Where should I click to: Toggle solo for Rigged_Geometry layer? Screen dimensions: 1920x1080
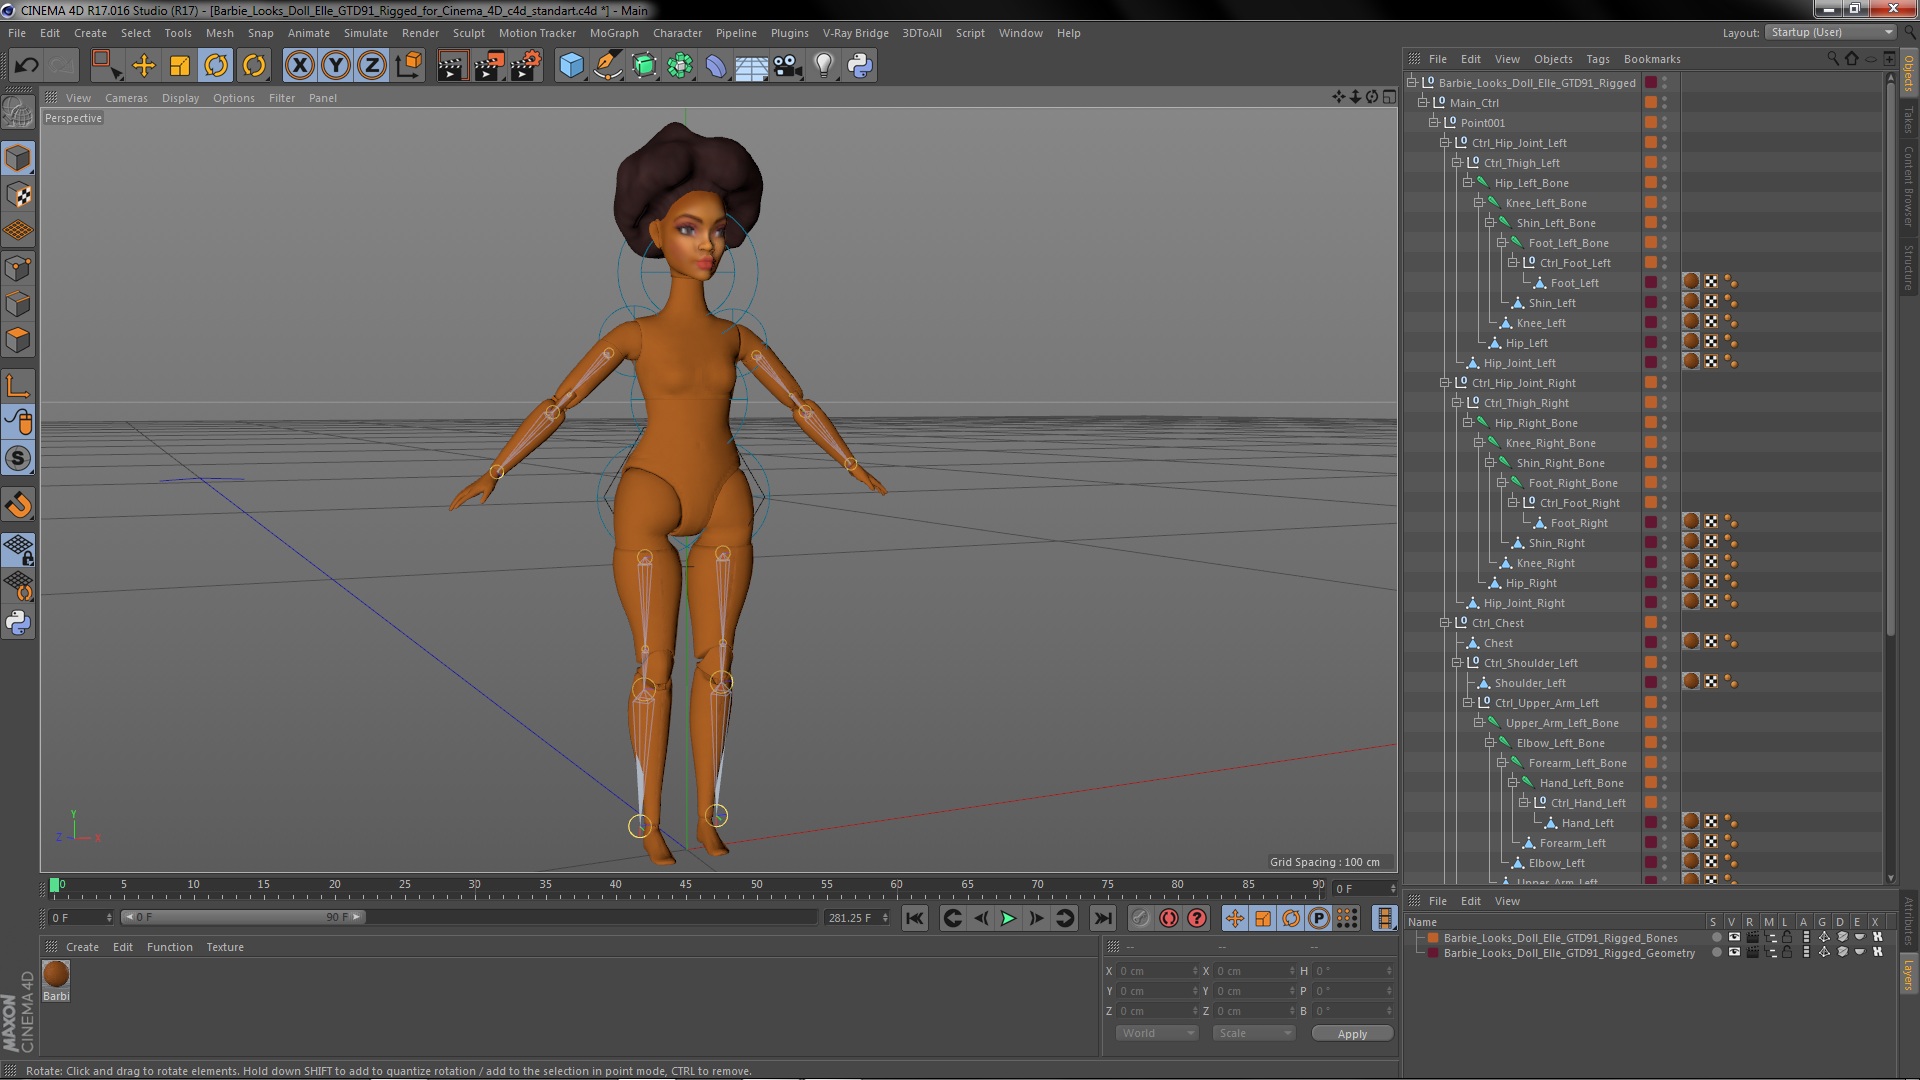[1717, 953]
